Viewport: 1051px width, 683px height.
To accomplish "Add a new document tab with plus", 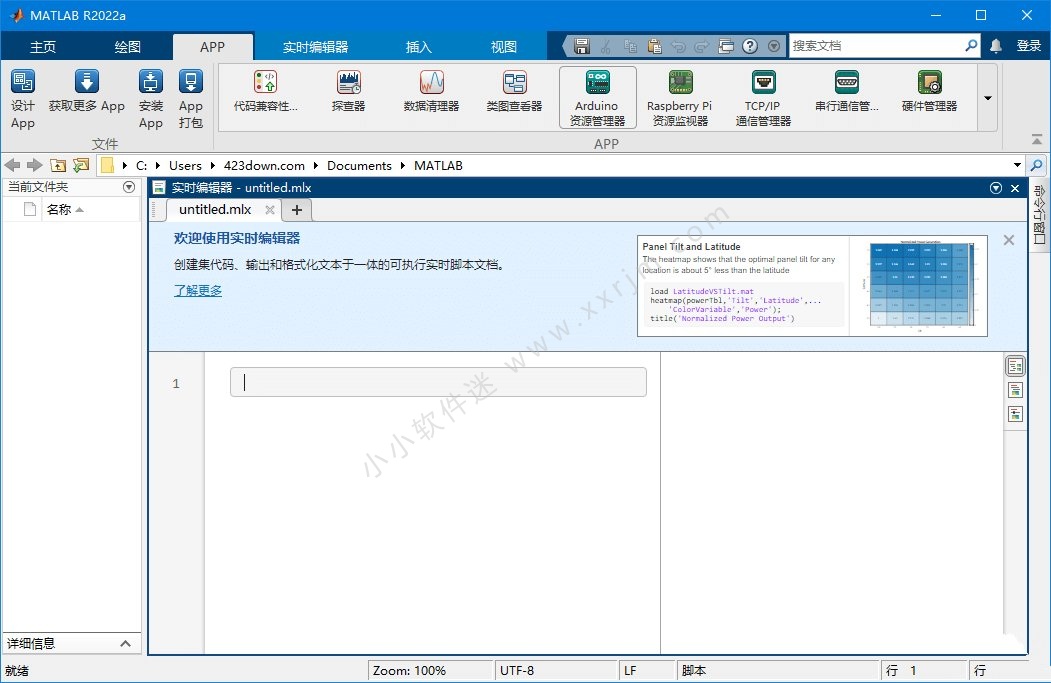I will coord(296,210).
